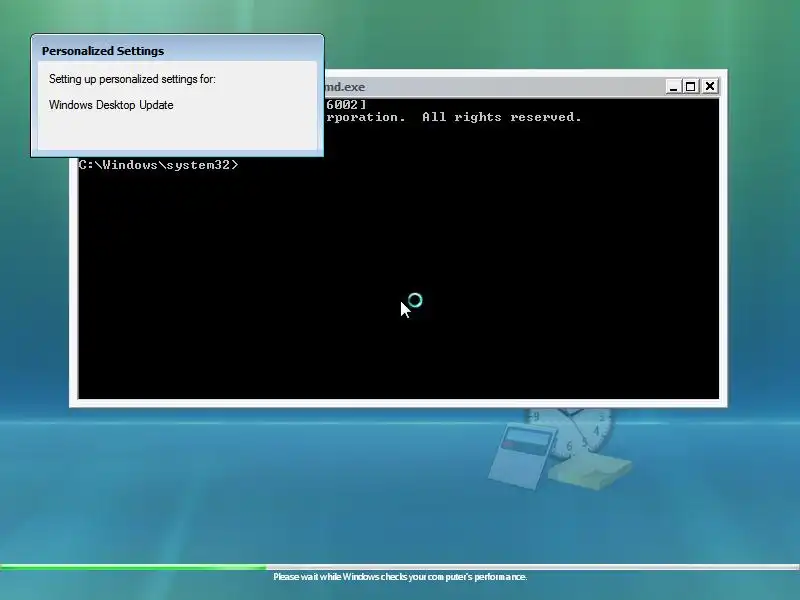Click the Personalized Settings dialog title
Viewport: 800px width, 600px height.
[x=103, y=51]
